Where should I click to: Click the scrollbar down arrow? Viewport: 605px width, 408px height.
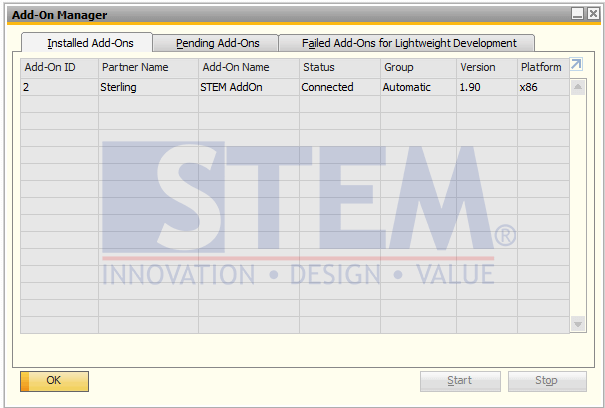click(x=578, y=323)
